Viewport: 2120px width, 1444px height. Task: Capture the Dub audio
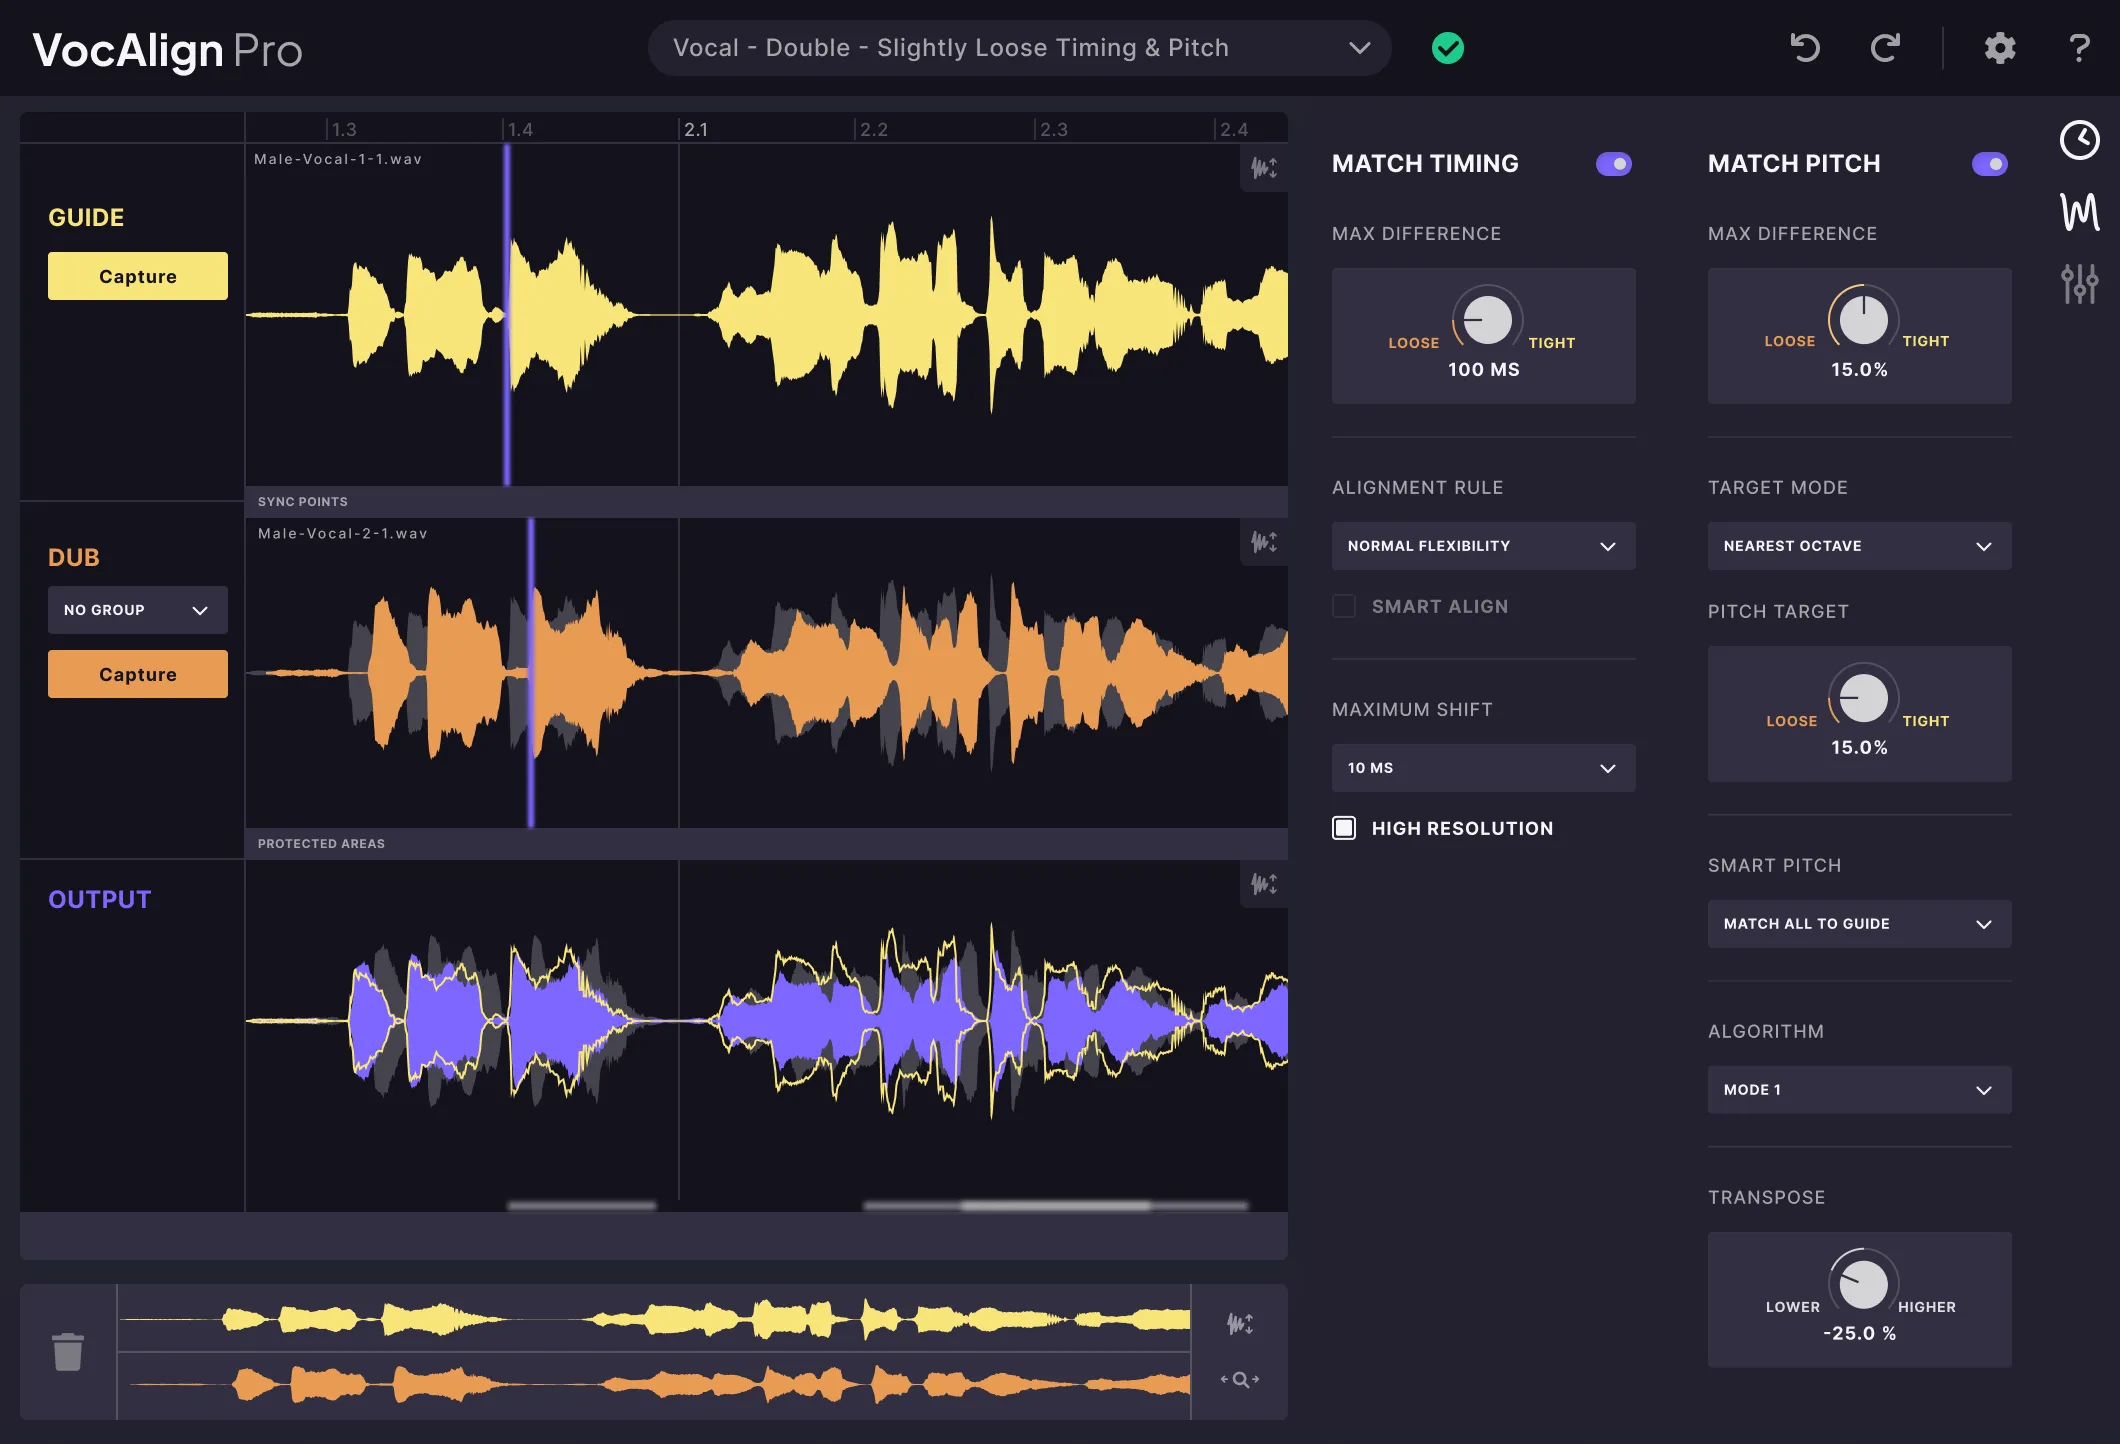click(x=137, y=674)
